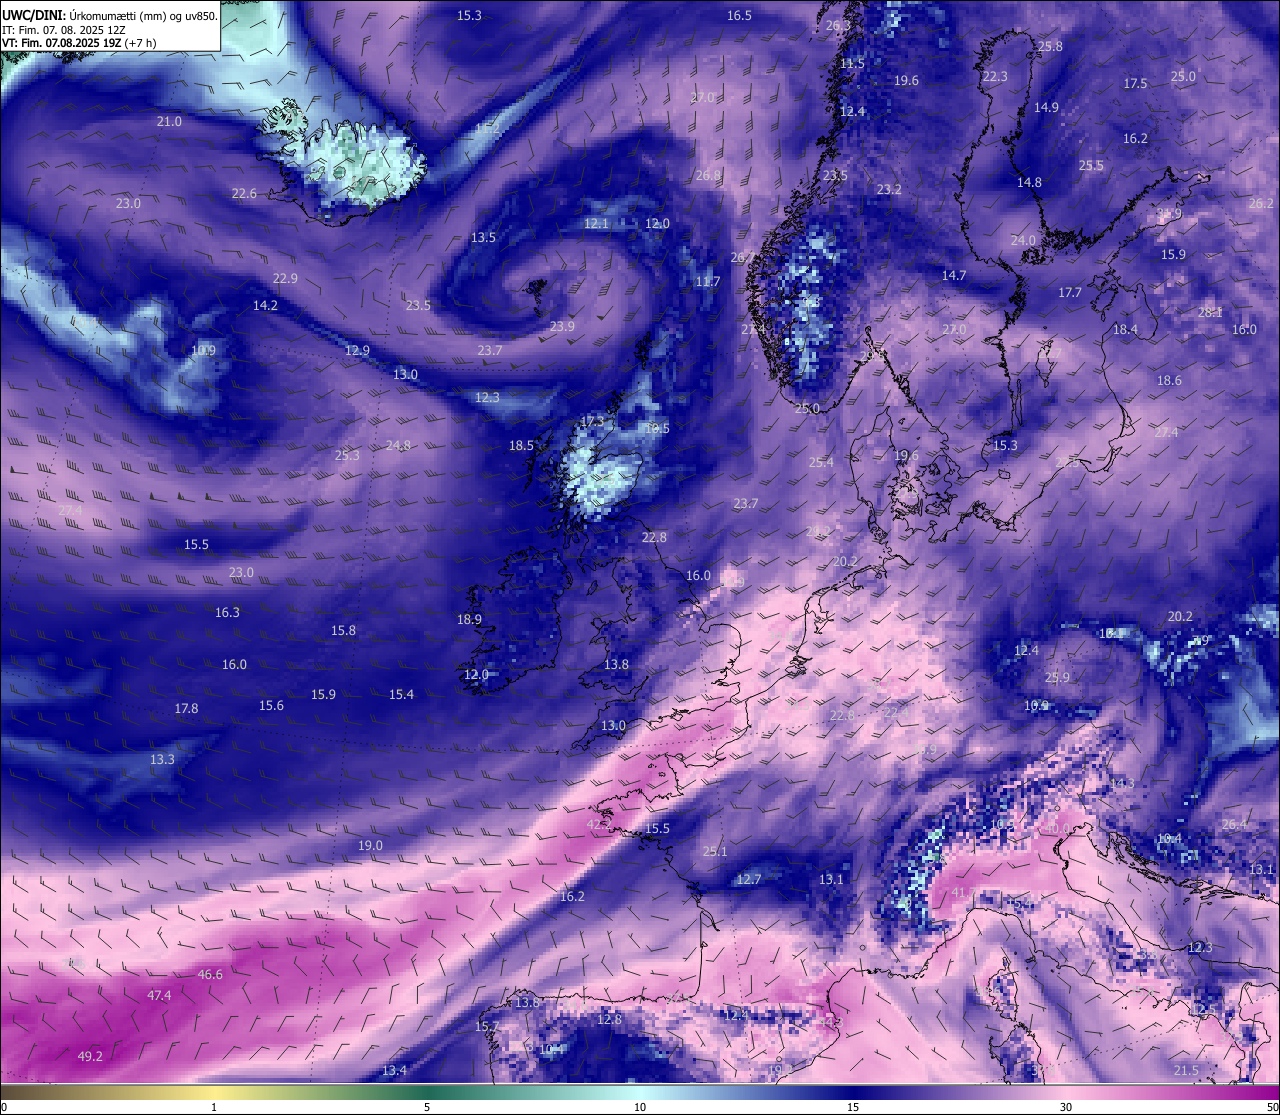
Task: Click the 15.8 value label
Action: [x=343, y=630]
